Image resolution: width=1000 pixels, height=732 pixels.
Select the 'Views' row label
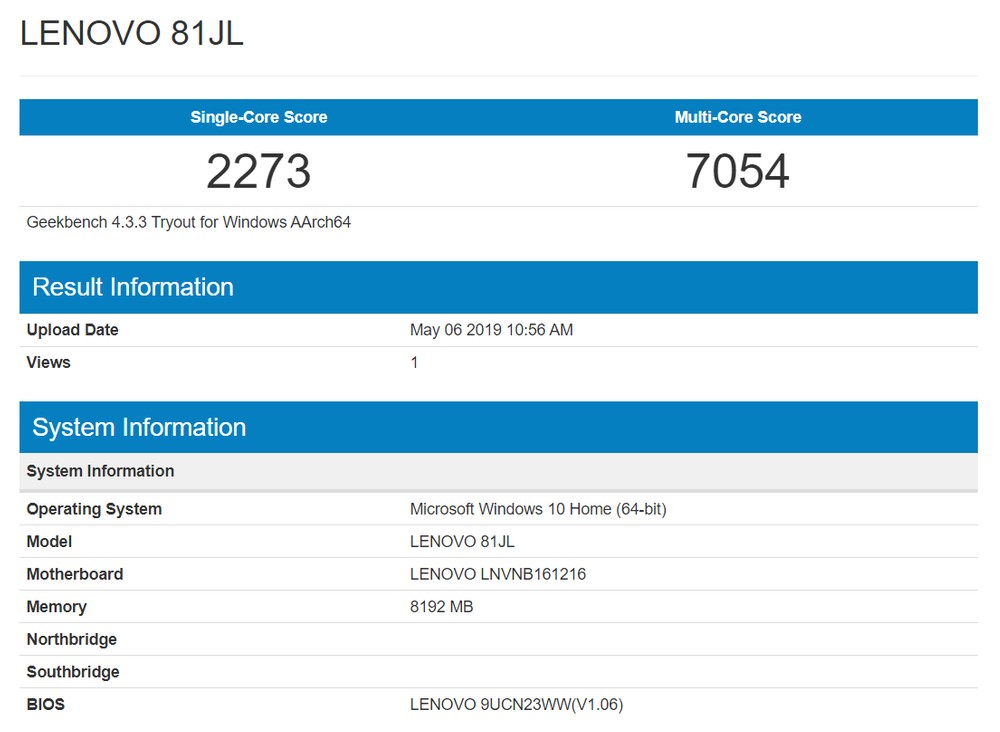pyautogui.click(x=48, y=362)
